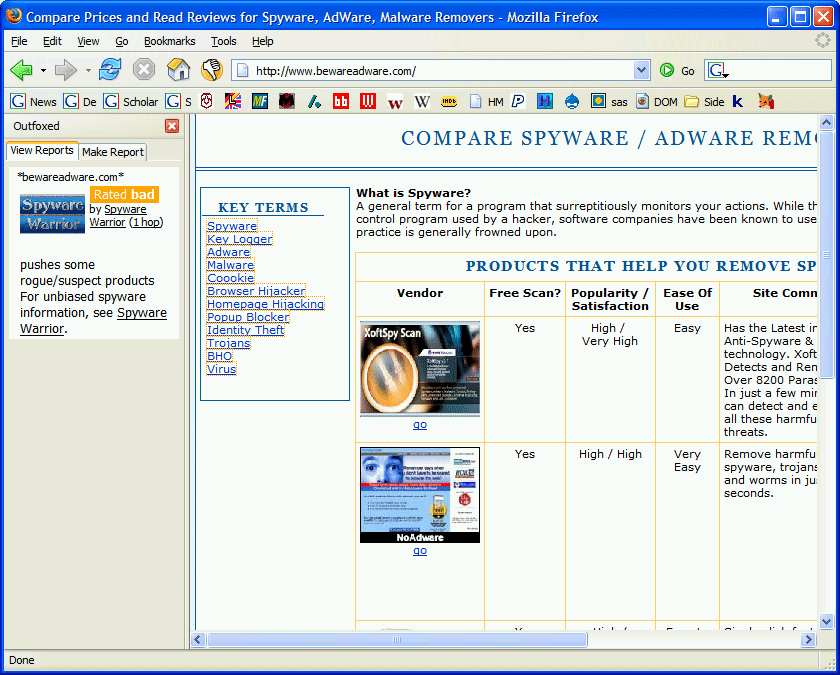The width and height of the screenshot is (840, 675).
Task: Open the search engine selector dropdown
Action: (x=718, y=71)
